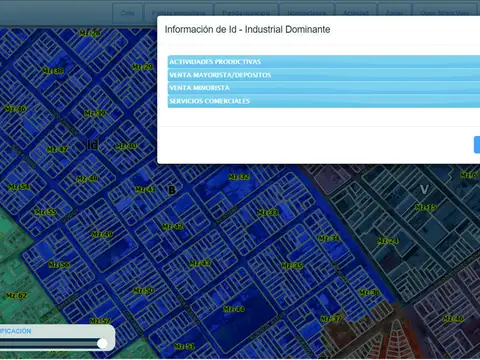Viewport: 480px width, 360px height.
Task: Click the zonification opacity slider handle
Action: [x=102, y=343]
